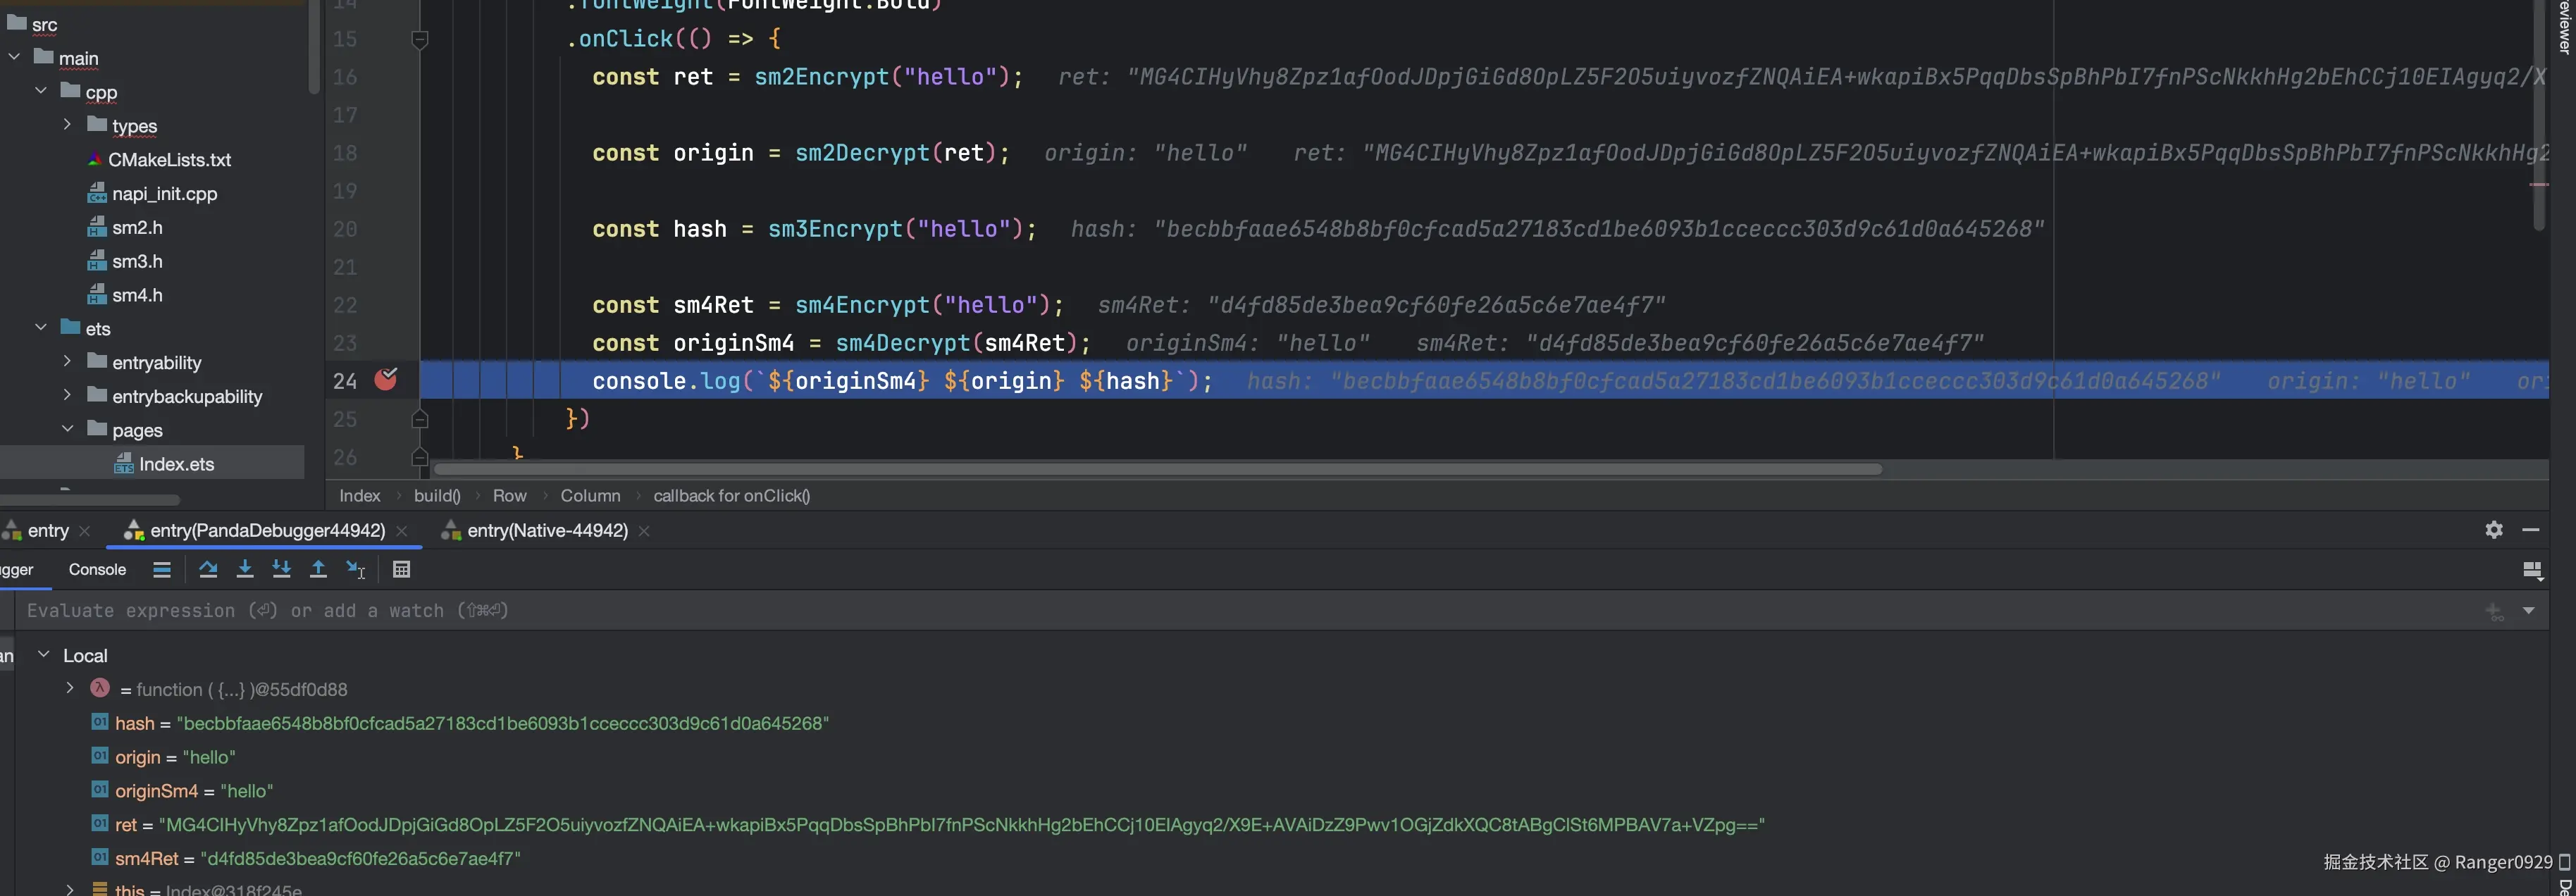Click the Run to Cursor icon
Screen dimensions: 2576x896
(356, 569)
